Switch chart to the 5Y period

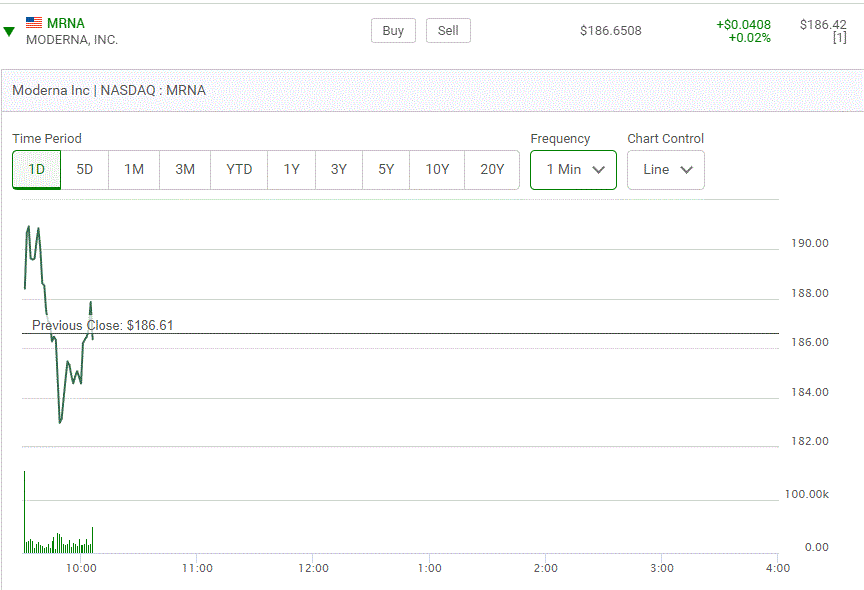386,169
